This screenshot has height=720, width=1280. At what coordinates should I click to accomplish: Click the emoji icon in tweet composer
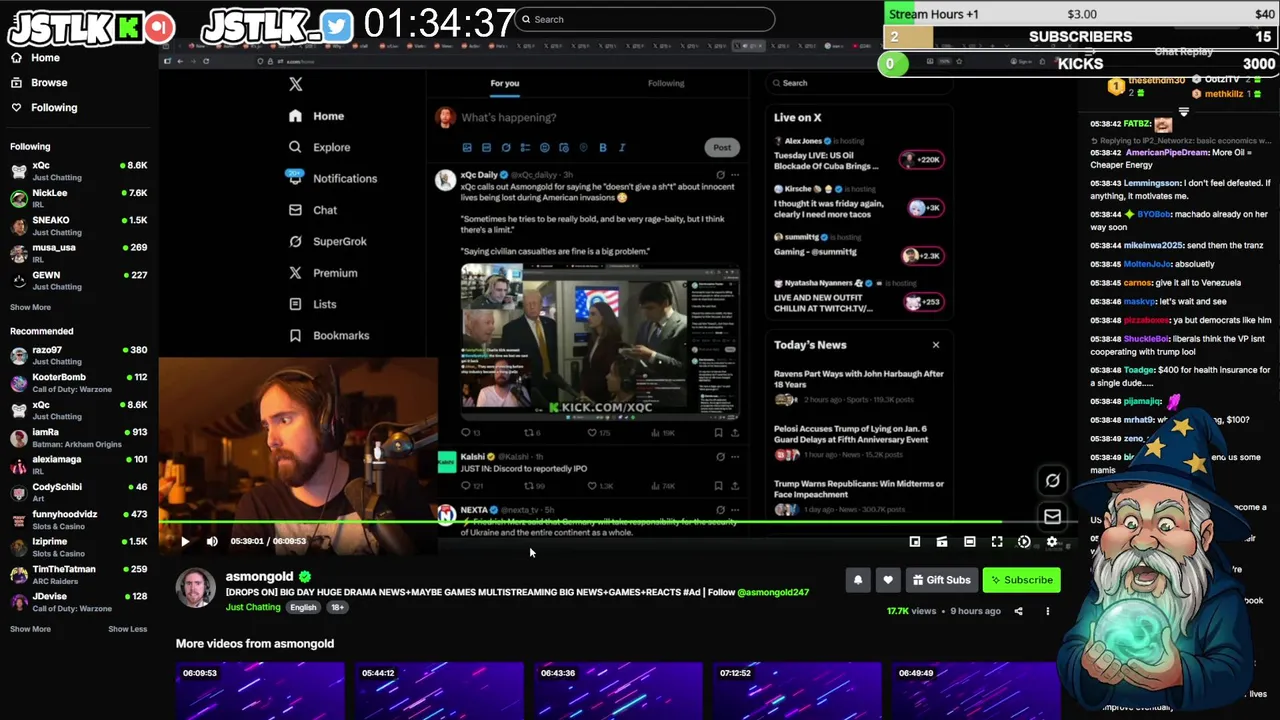click(544, 147)
